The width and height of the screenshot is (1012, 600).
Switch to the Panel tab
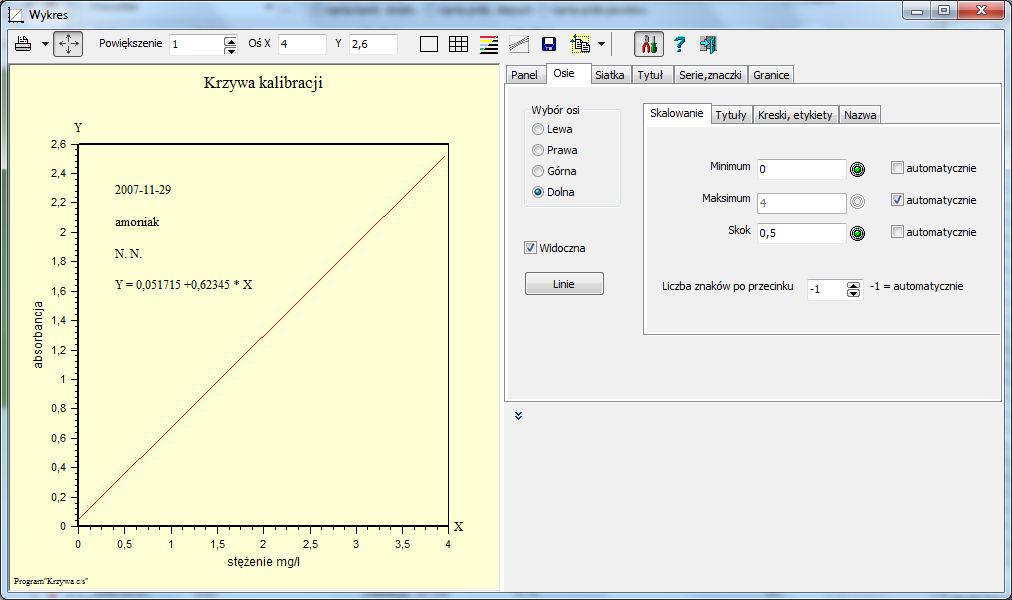[524, 75]
